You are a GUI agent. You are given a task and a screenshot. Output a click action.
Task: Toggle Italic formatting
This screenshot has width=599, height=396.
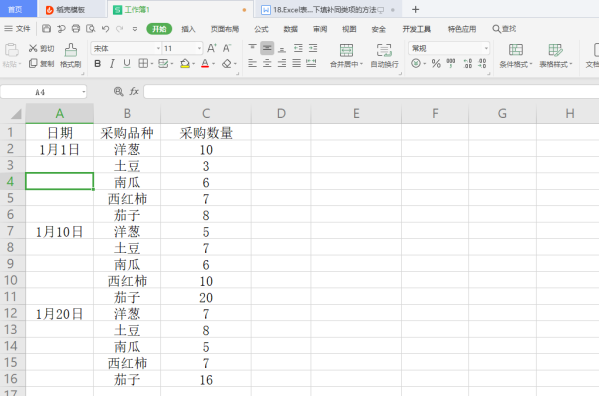[112, 63]
